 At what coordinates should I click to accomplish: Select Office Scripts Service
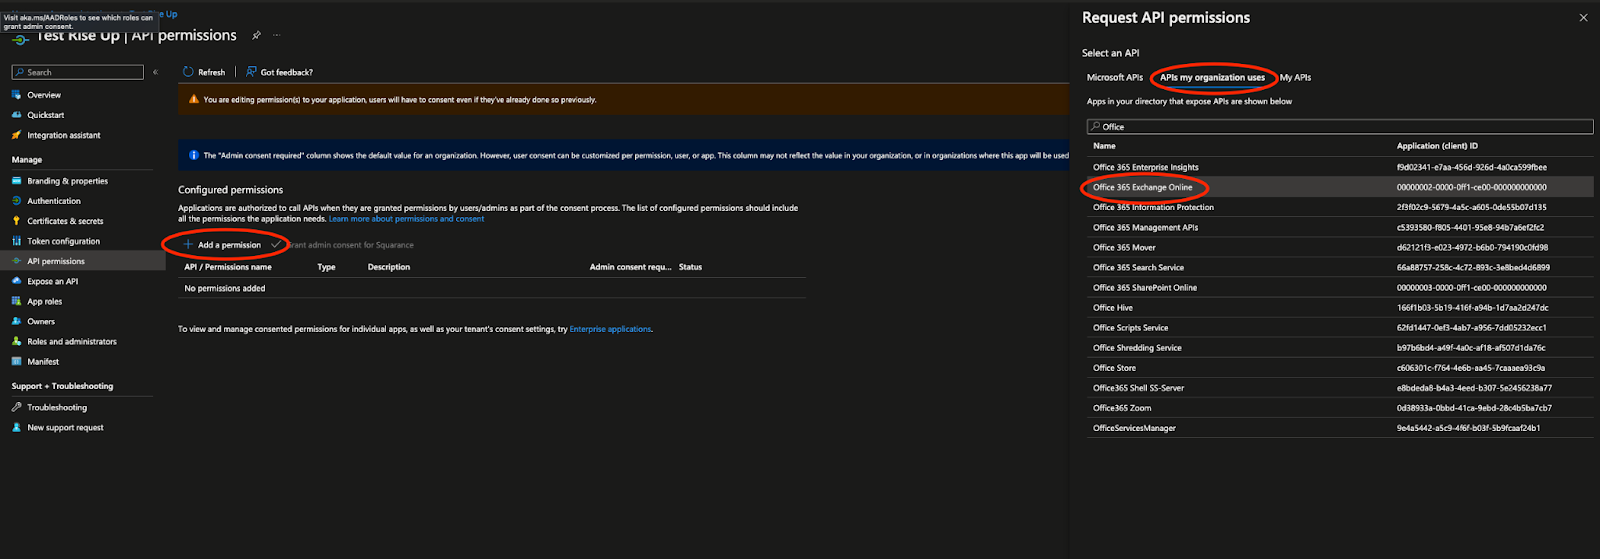click(x=1340, y=327)
